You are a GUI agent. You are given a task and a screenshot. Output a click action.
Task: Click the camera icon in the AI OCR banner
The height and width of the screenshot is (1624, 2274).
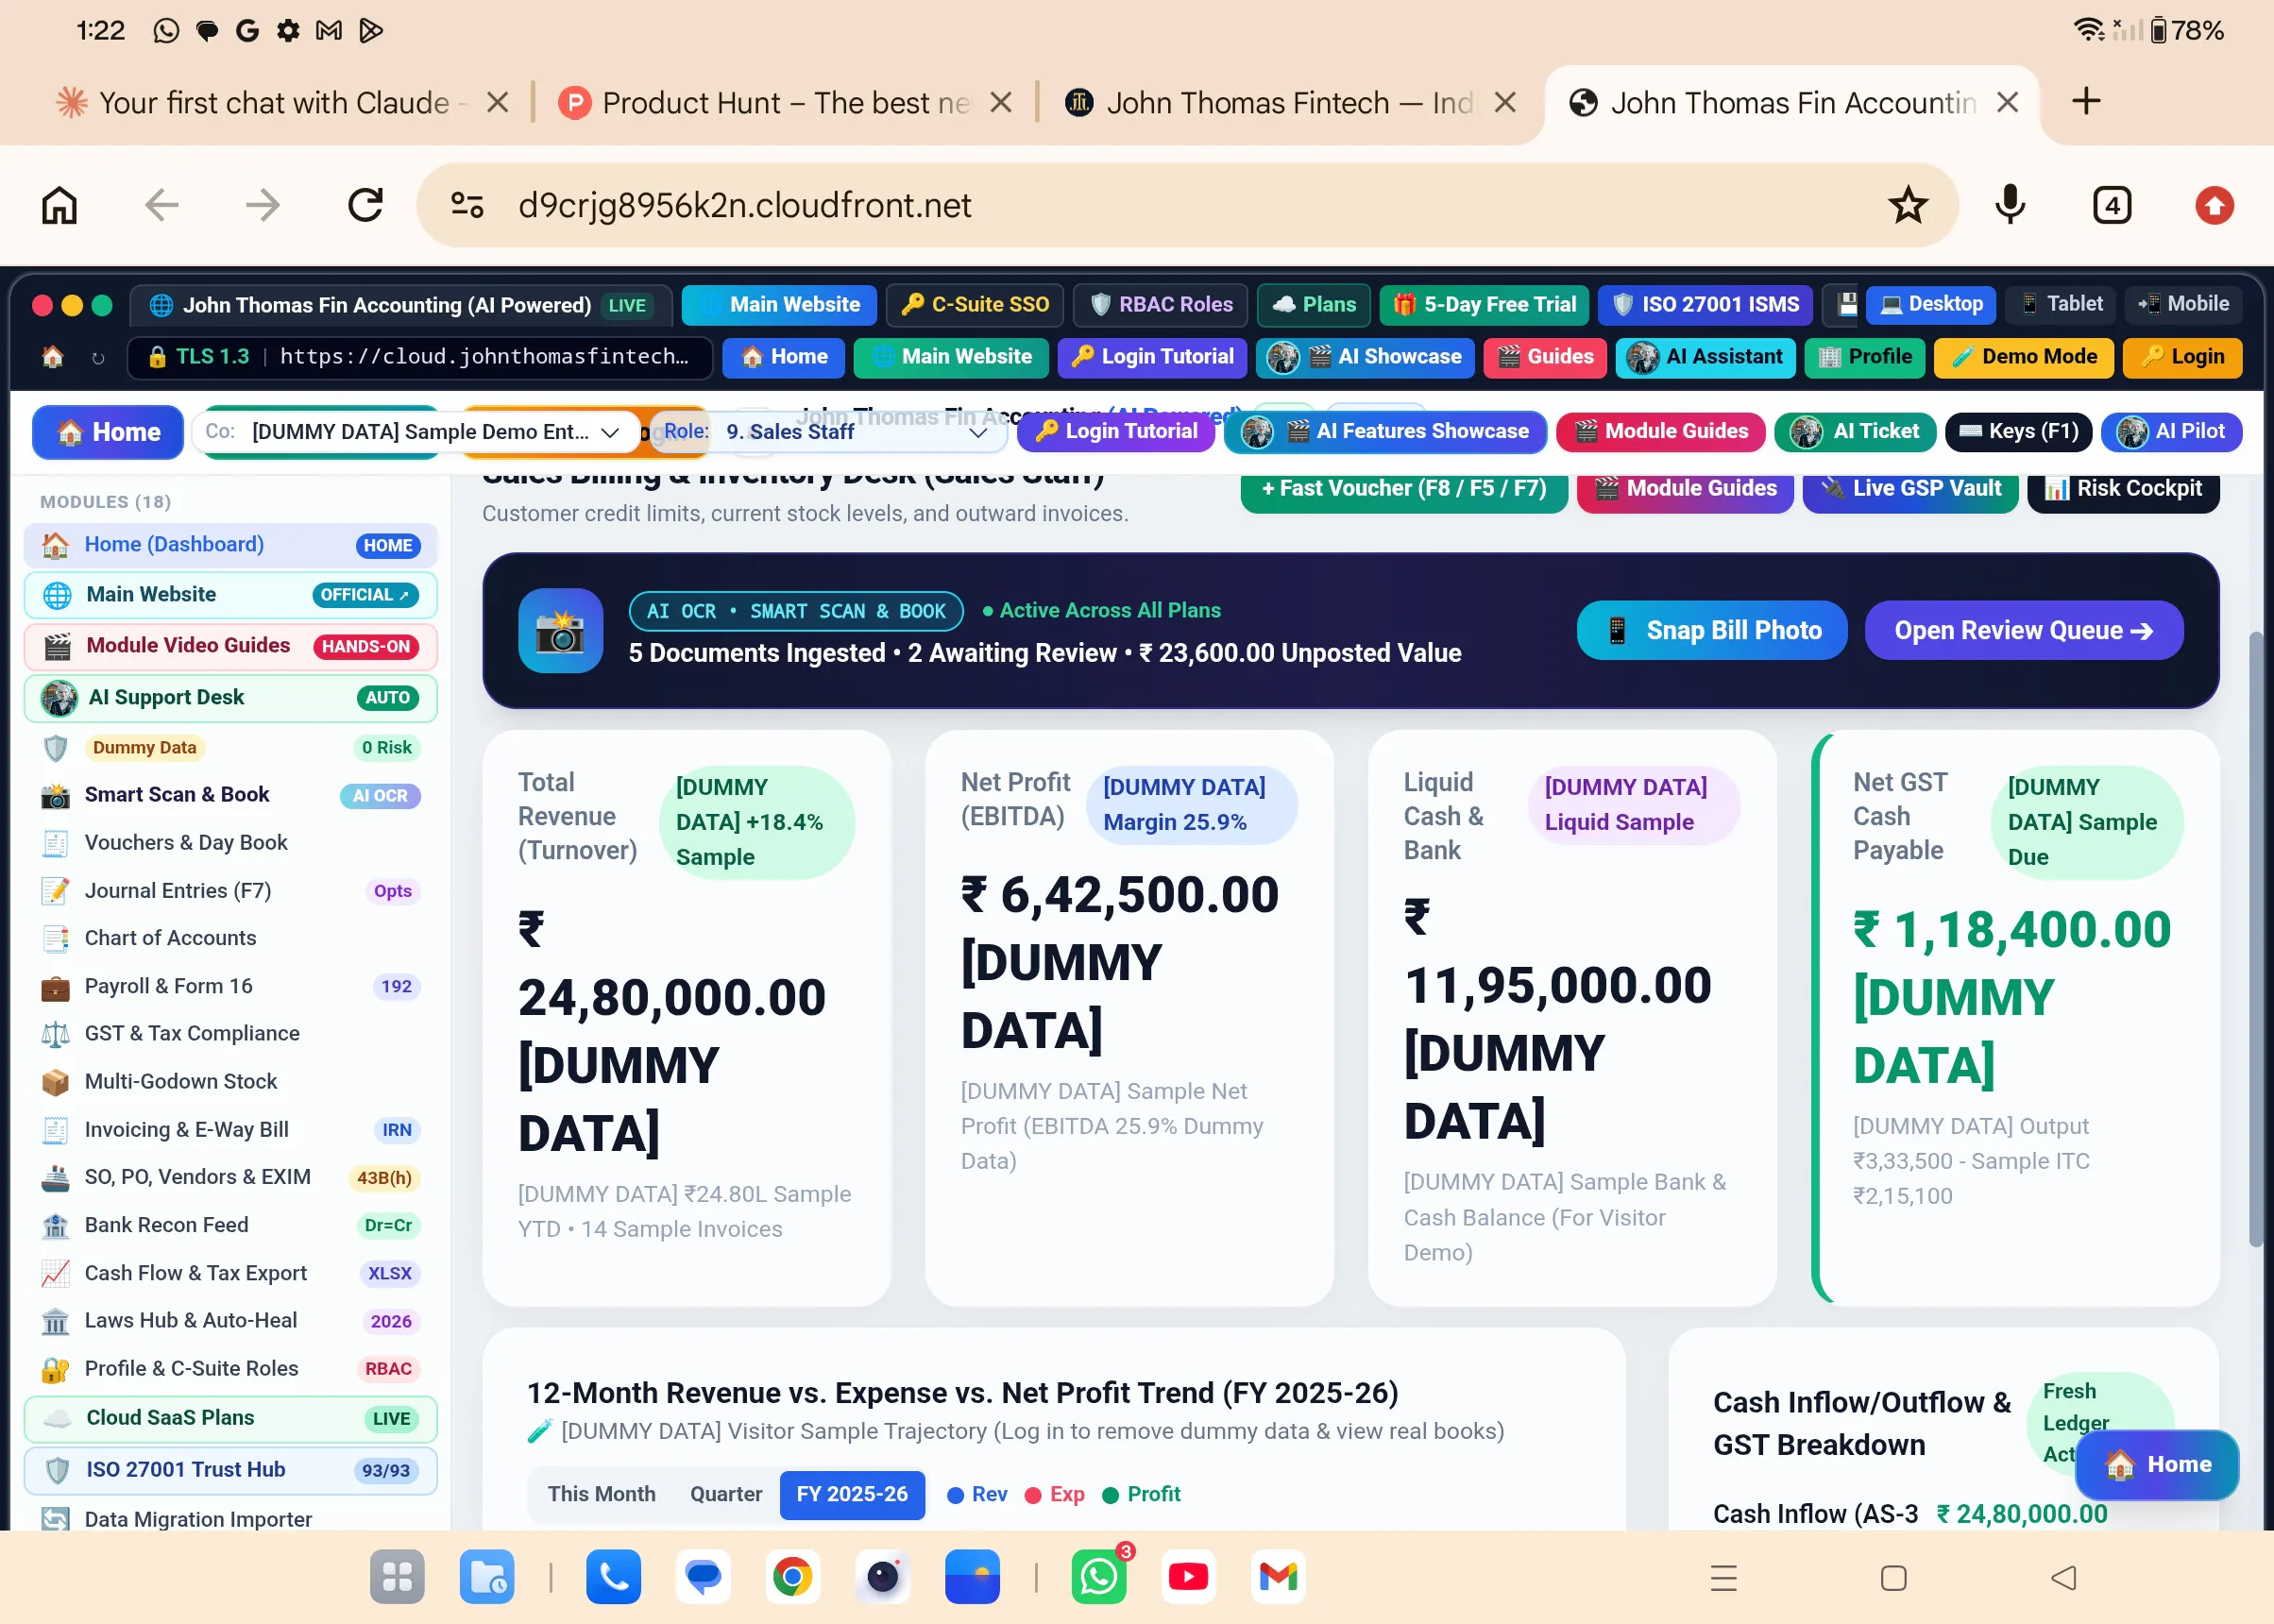pyautogui.click(x=560, y=630)
